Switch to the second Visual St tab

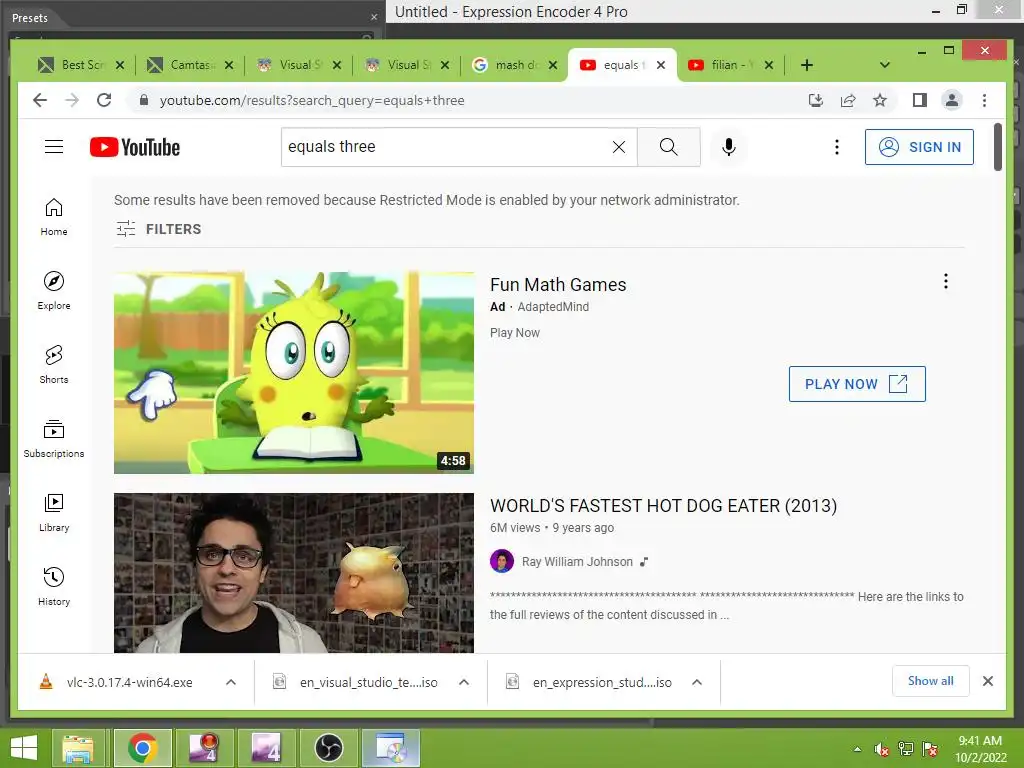408,65
